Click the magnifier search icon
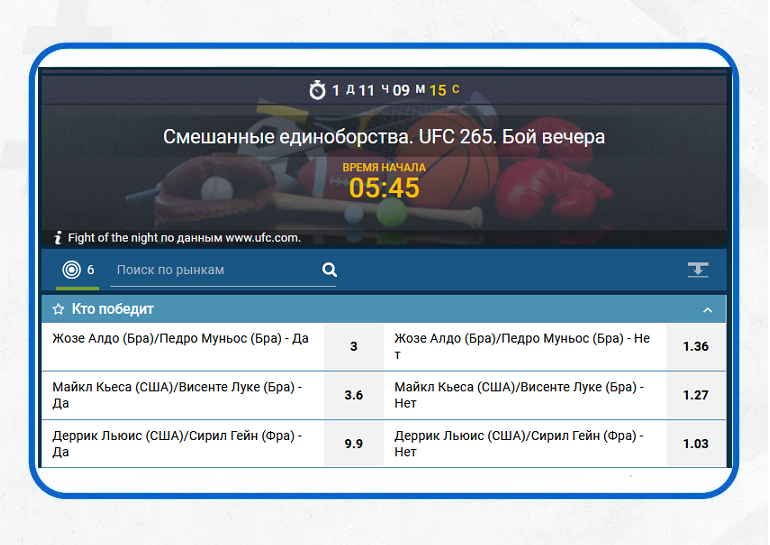 pos(330,270)
